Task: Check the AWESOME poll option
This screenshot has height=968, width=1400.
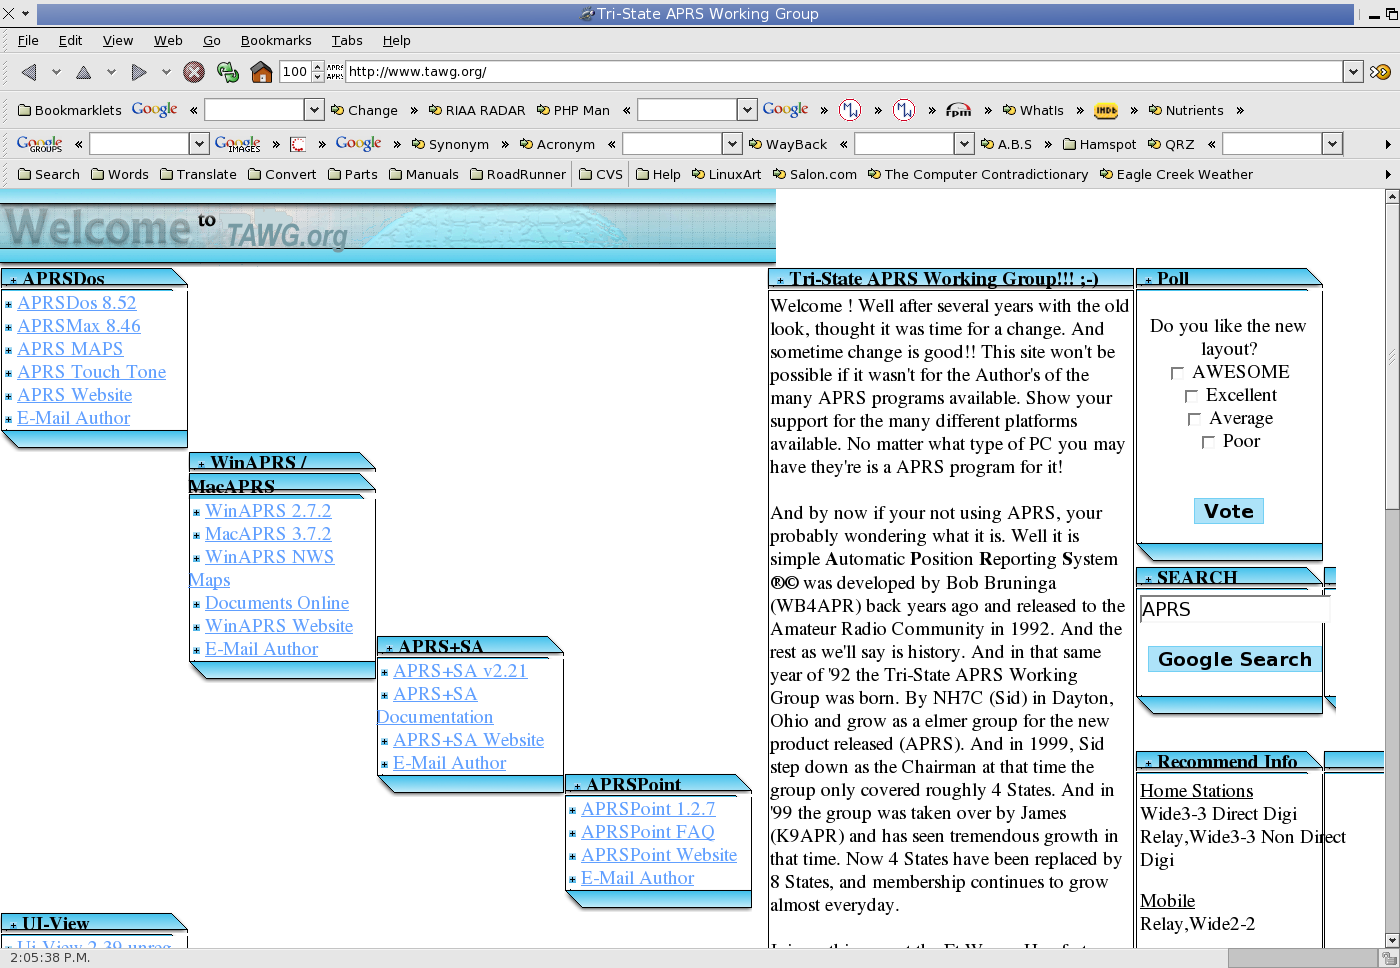Action: pyautogui.click(x=1177, y=373)
